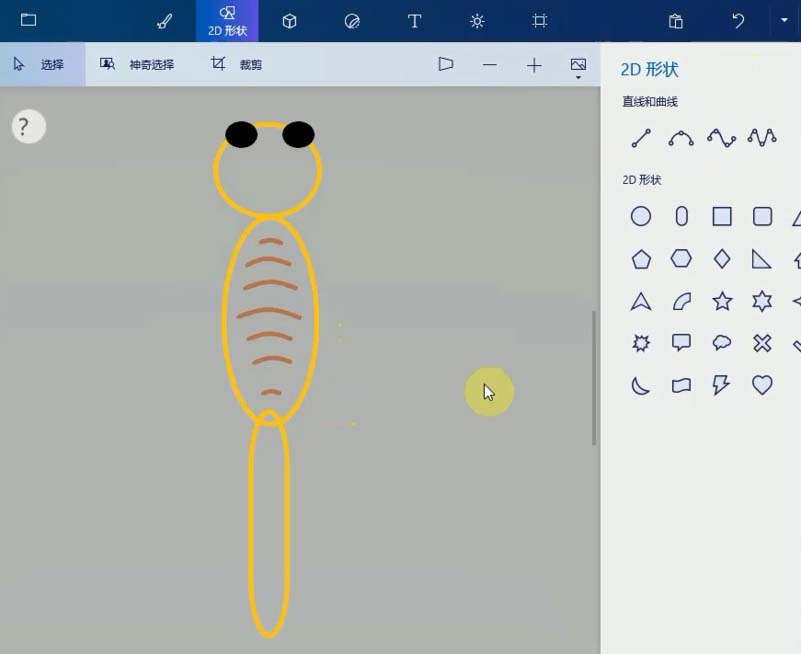Pick the rectangular speech bubble shape
This screenshot has height=654, width=801.
pyautogui.click(x=681, y=342)
